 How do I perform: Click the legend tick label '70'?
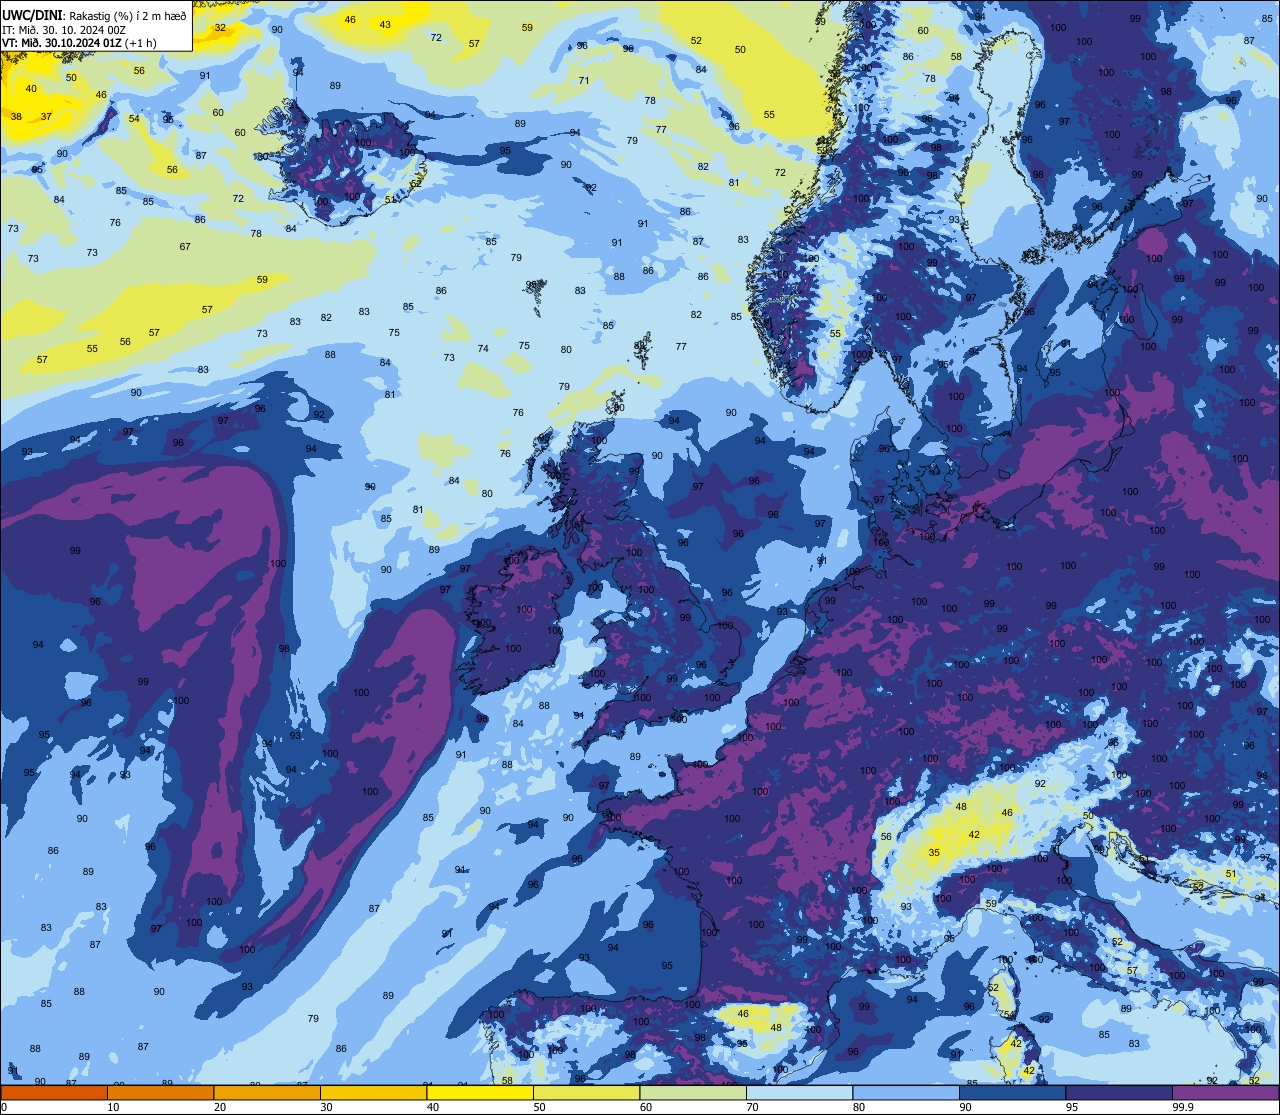pyautogui.click(x=752, y=1106)
